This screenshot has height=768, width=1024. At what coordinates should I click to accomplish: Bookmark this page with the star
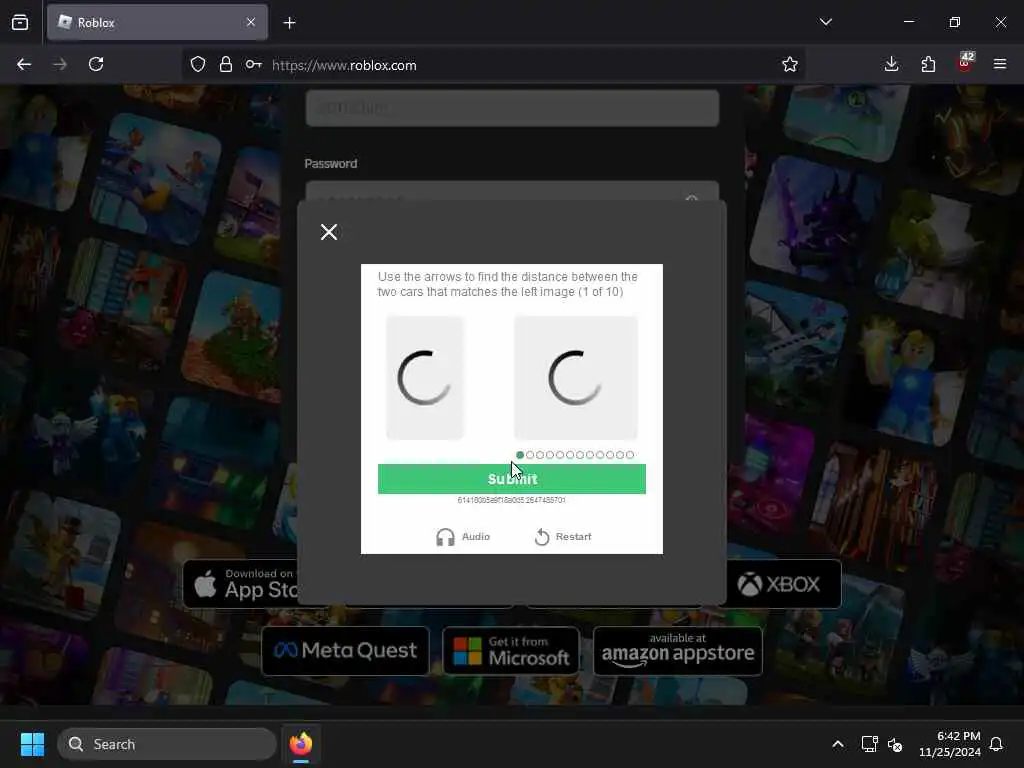click(790, 64)
